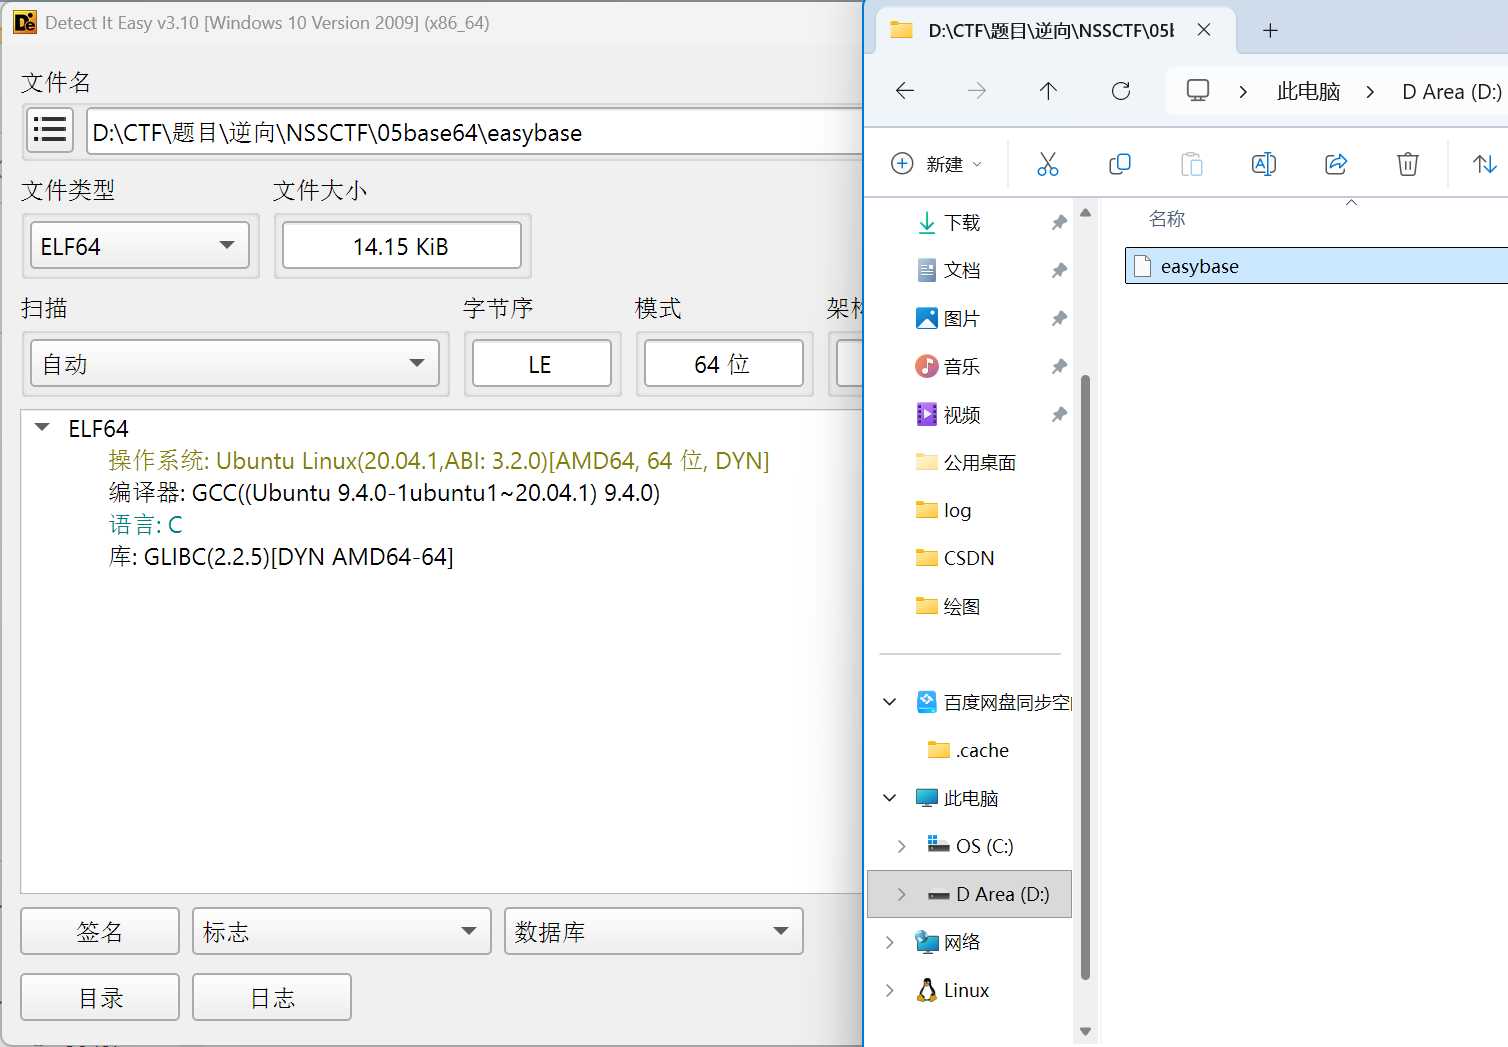
Task: Click the file path input field
Action: click(476, 132)
